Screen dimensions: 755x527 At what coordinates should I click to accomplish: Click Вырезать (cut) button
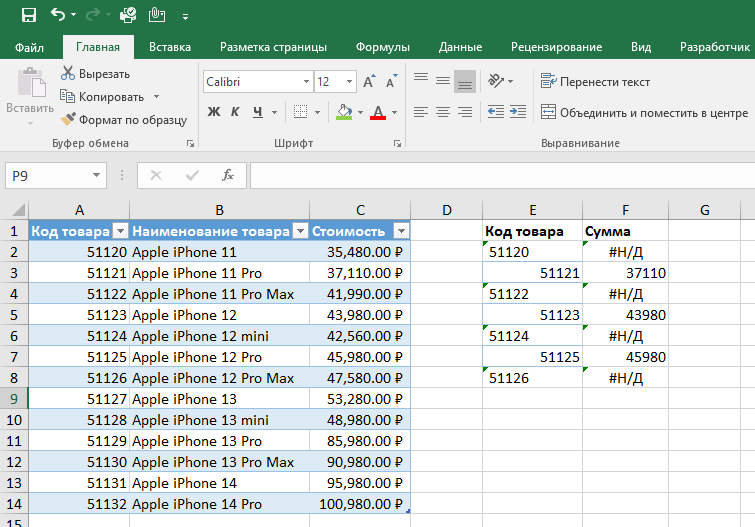click(95, 74)
